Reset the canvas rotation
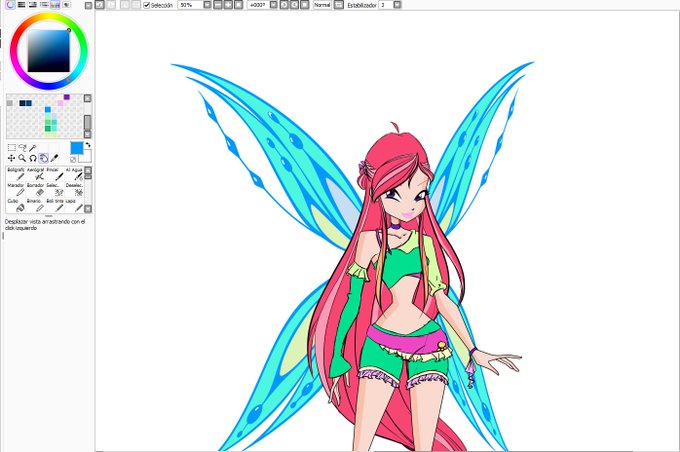This screenshot has height=452, width=680. click(305, 5)
